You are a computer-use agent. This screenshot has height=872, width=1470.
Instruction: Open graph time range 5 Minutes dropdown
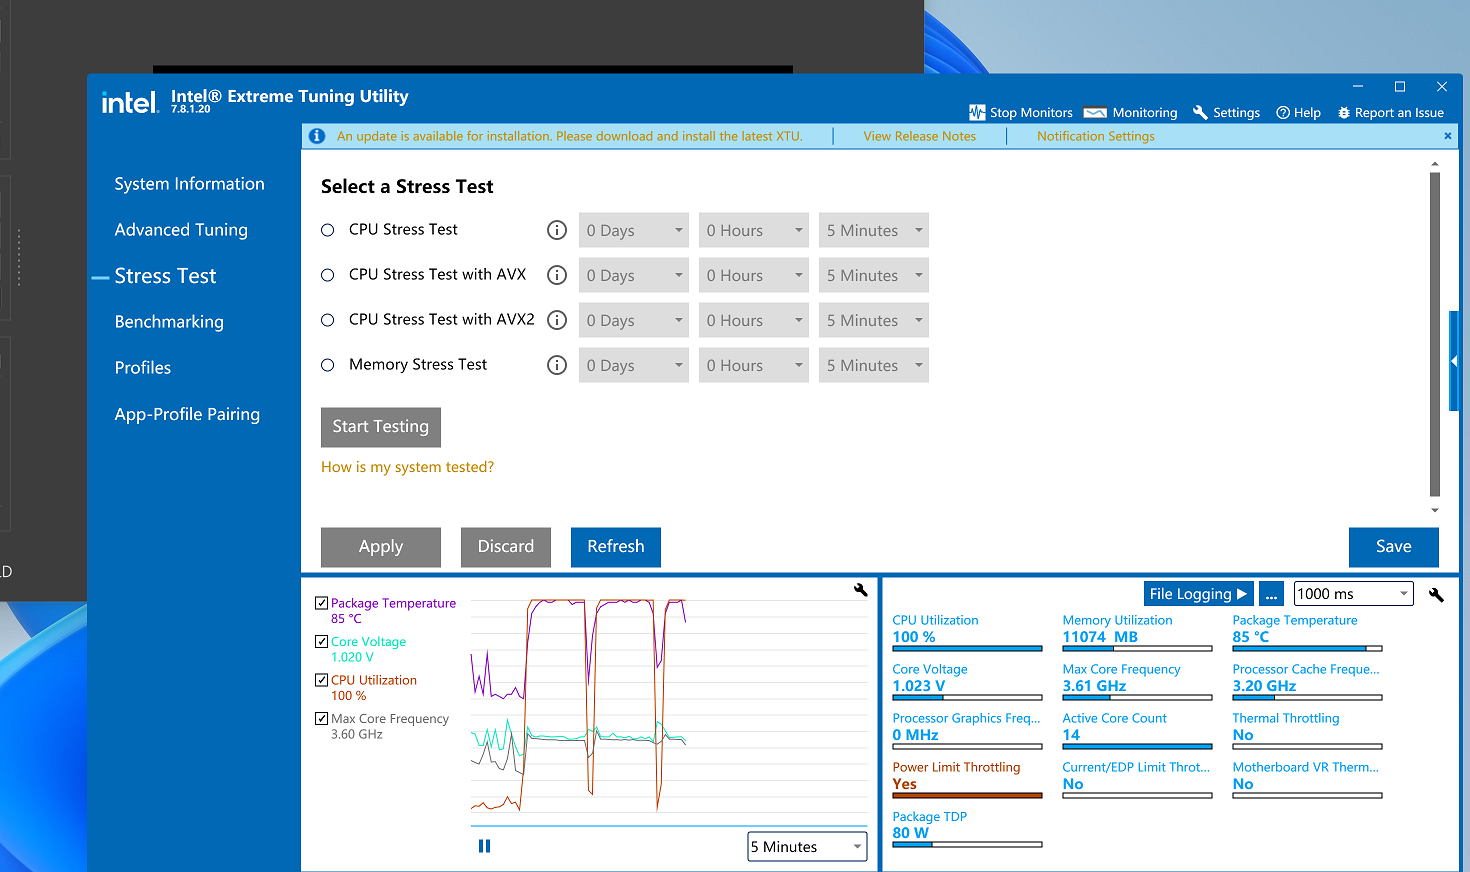808,846
